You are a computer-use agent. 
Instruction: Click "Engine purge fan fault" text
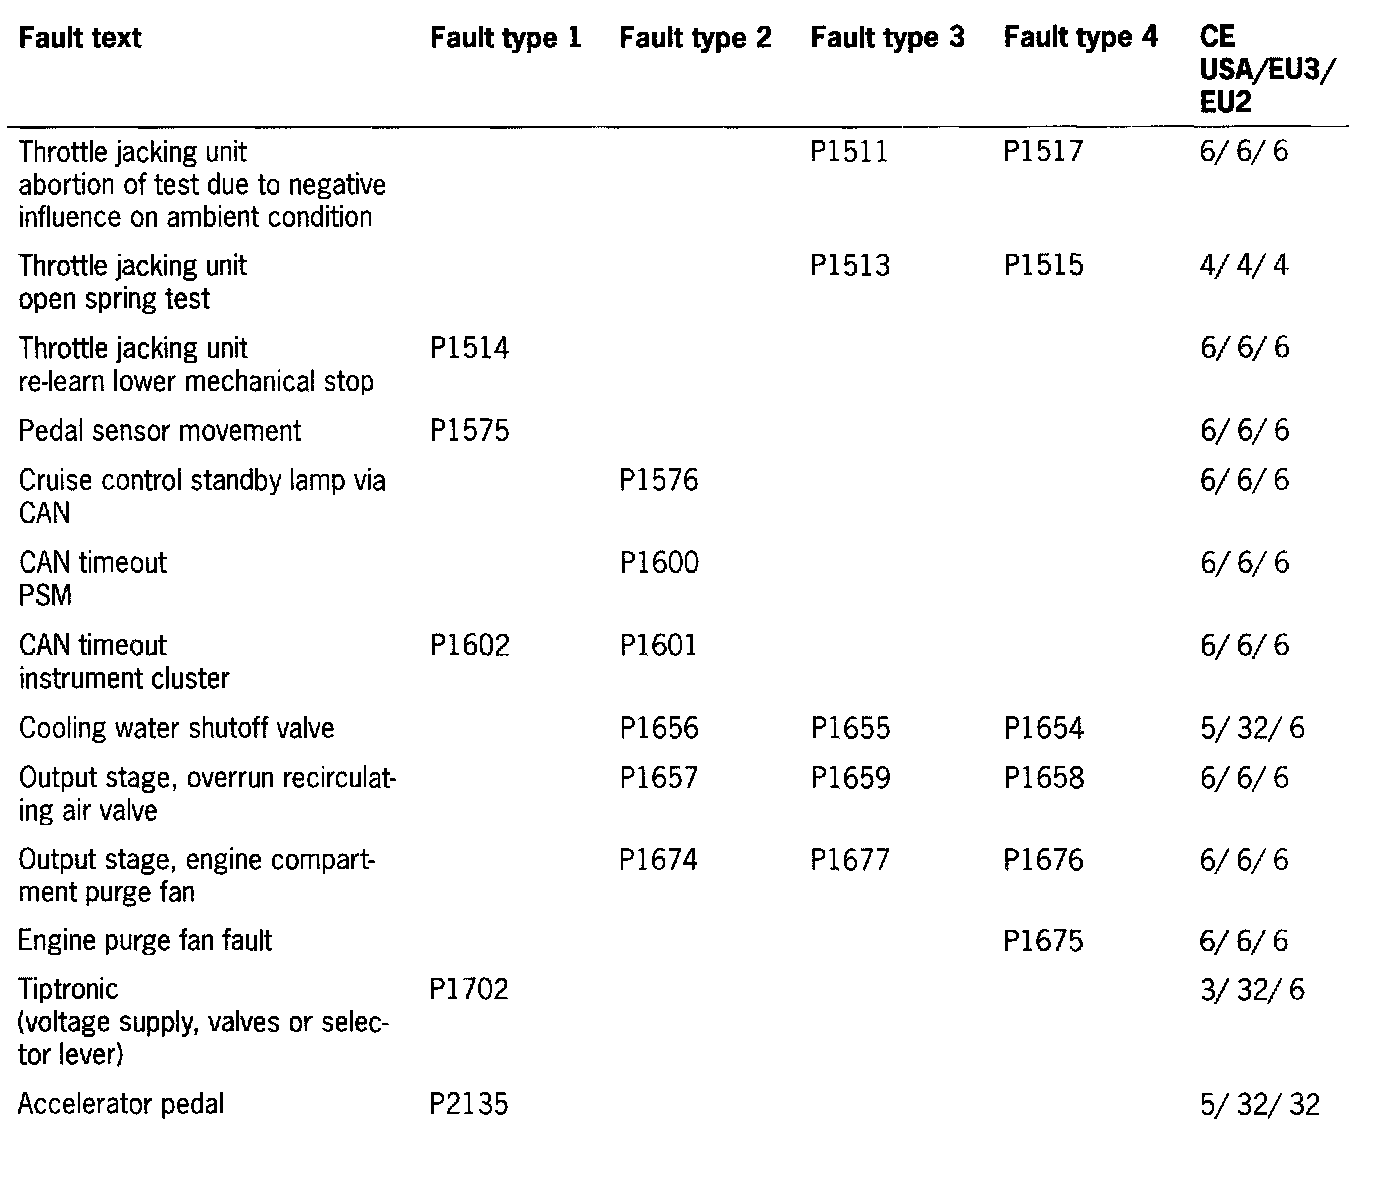coord(145,941)
